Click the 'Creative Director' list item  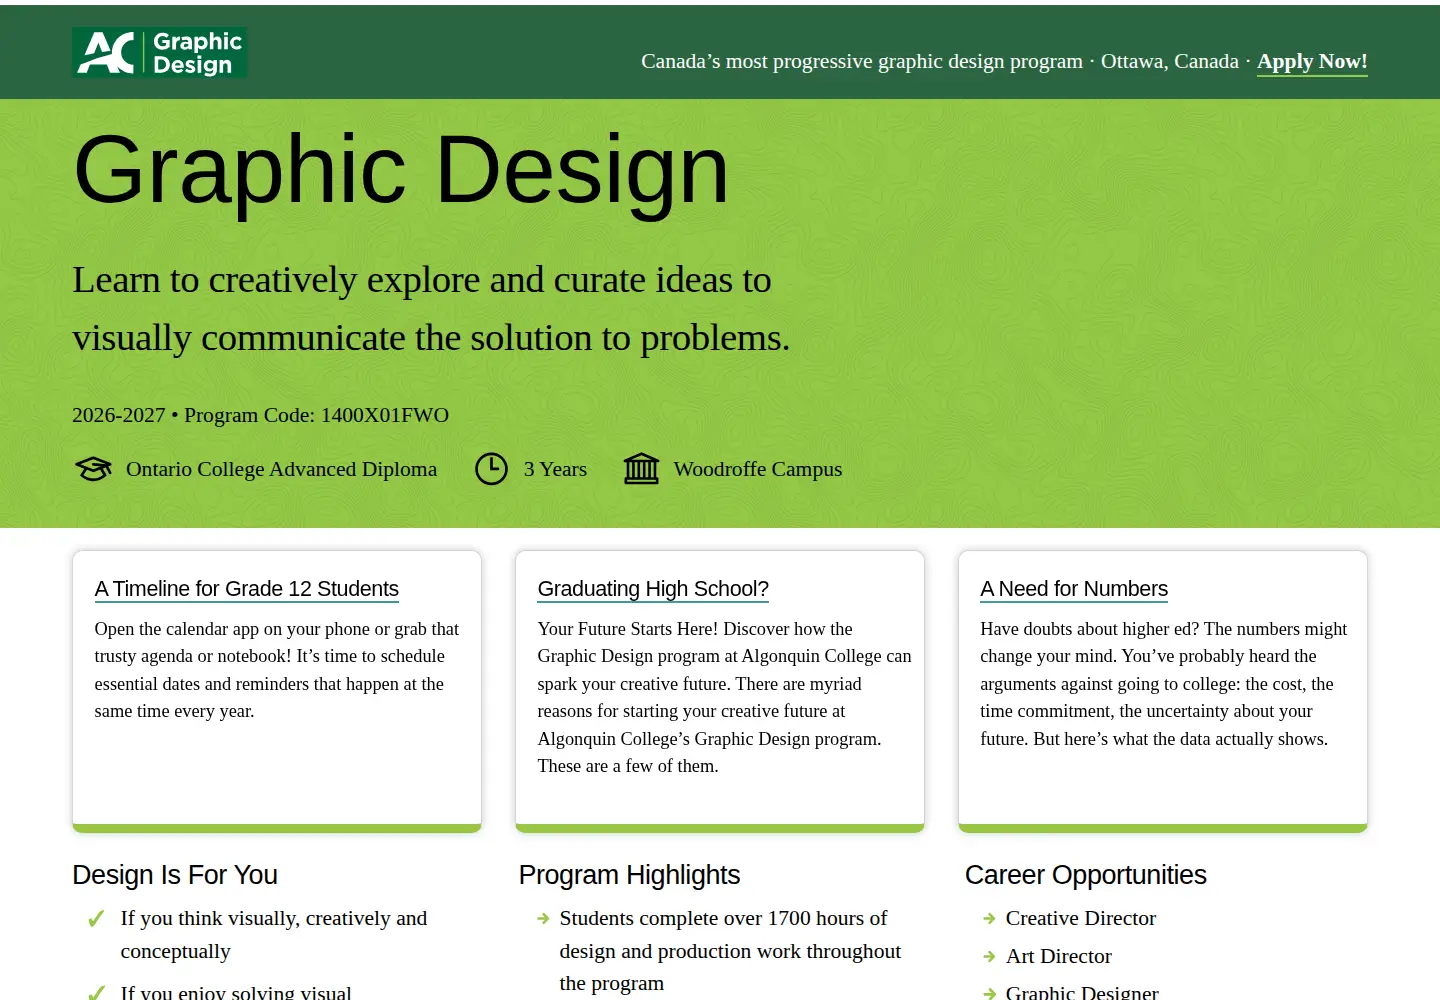(1080, 918)
